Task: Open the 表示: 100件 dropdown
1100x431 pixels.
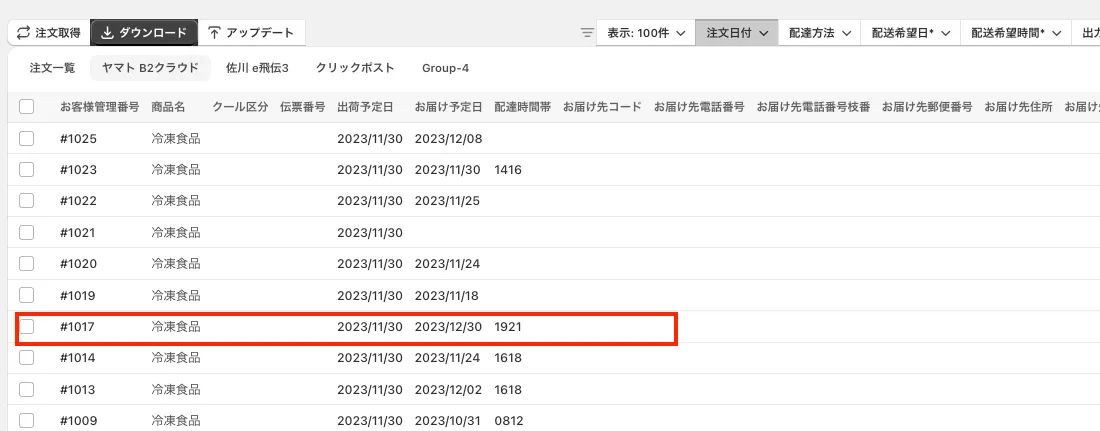Action: (645, 33)
